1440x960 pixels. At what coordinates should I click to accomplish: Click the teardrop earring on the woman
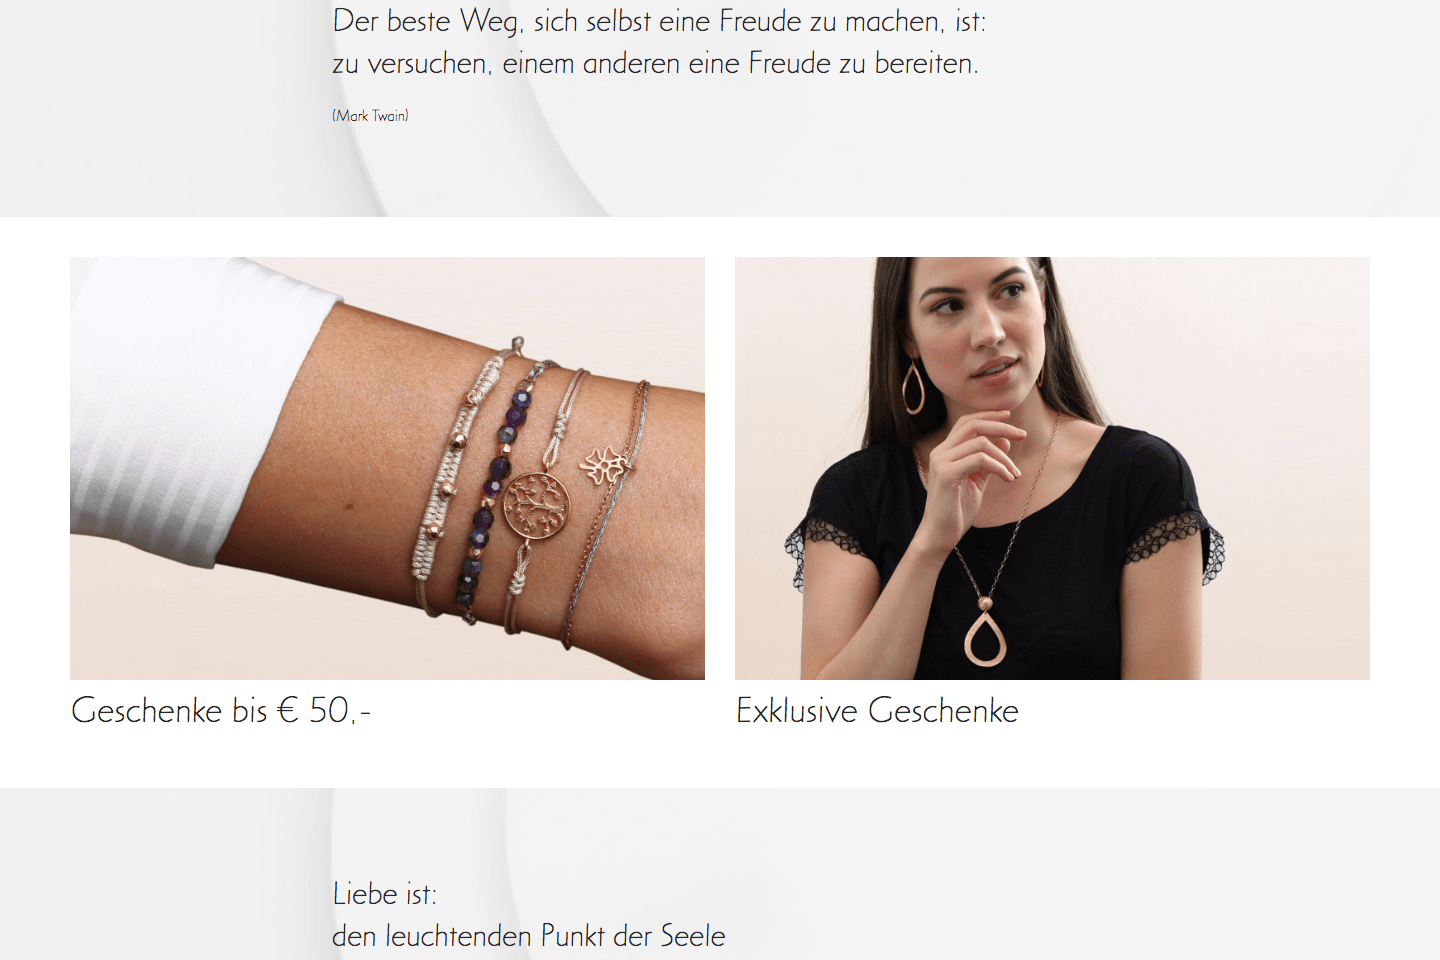tap(914, 386)
